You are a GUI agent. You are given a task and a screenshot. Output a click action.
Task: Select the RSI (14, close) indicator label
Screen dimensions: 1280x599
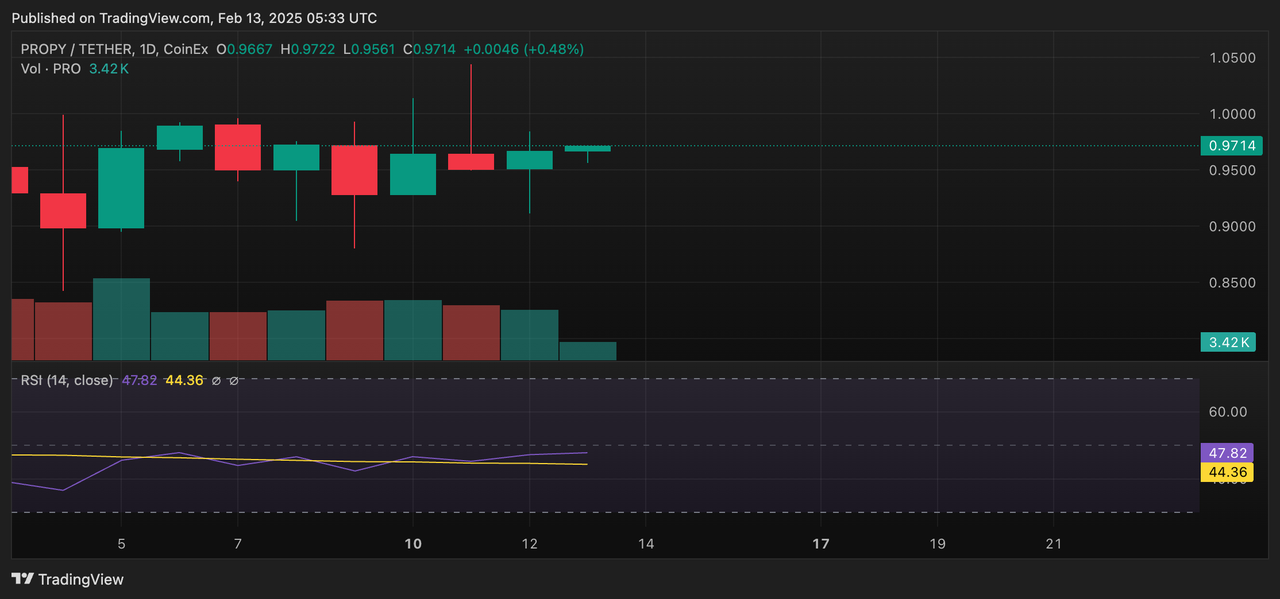(68, 380)
